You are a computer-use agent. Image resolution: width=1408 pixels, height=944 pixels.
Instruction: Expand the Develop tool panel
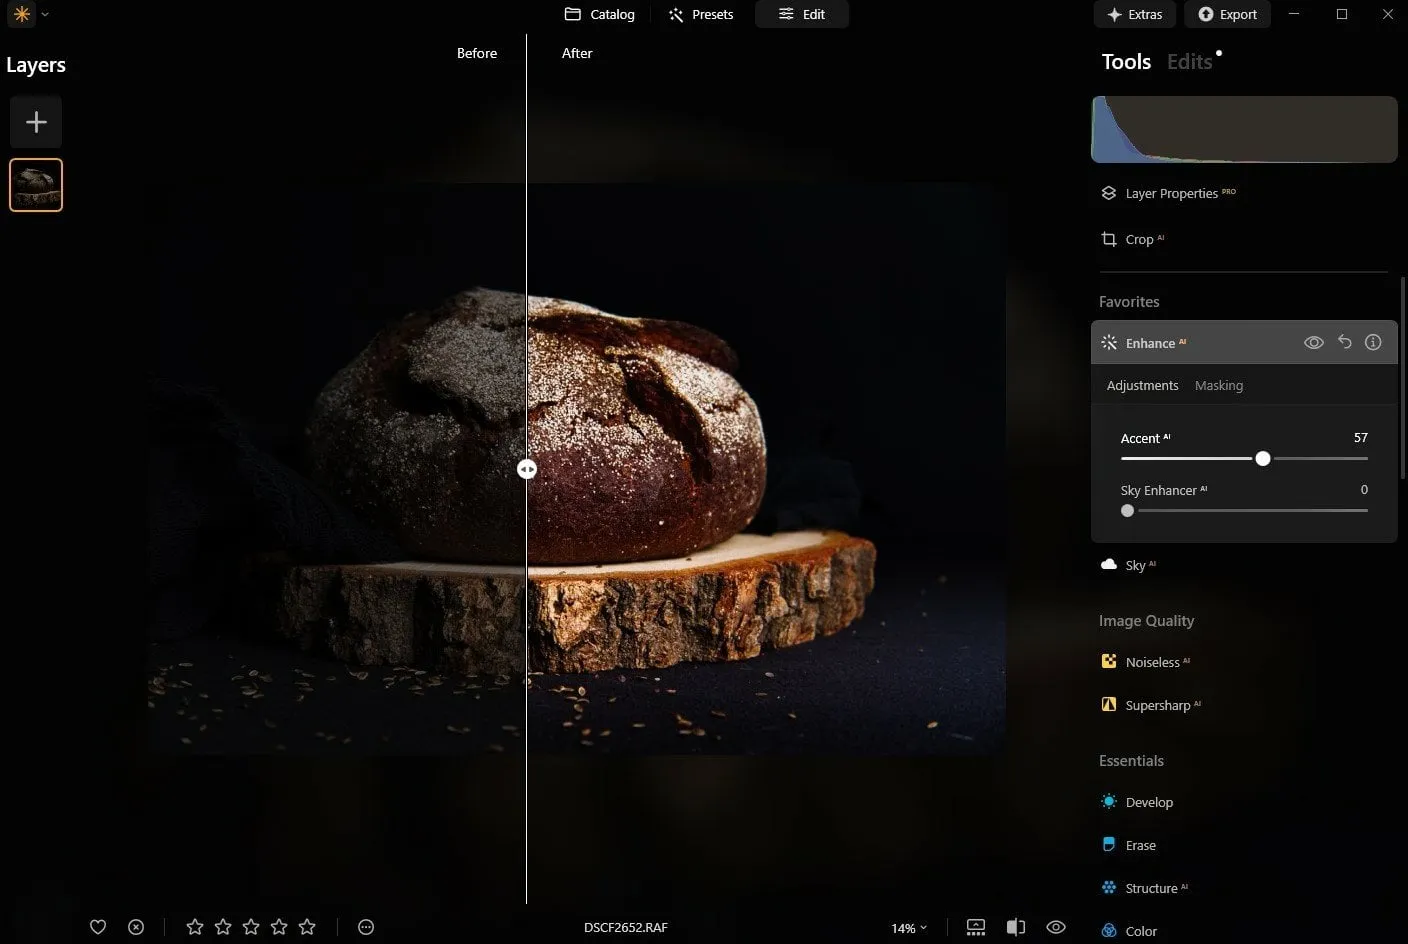coord(1148,802)
